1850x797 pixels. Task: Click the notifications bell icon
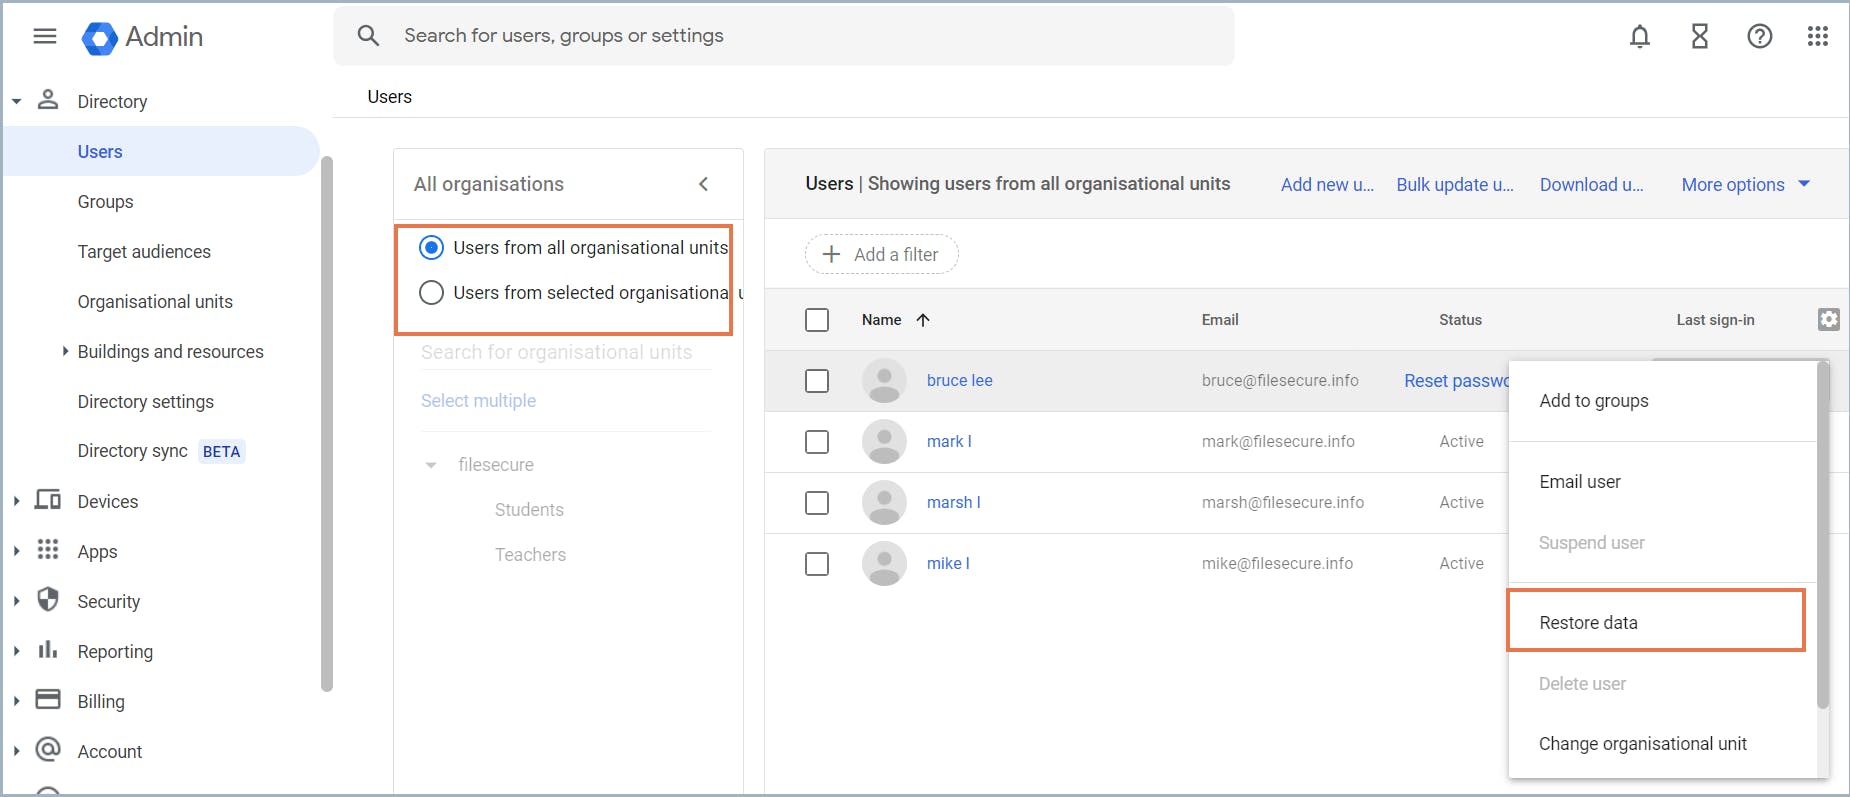1640,37
